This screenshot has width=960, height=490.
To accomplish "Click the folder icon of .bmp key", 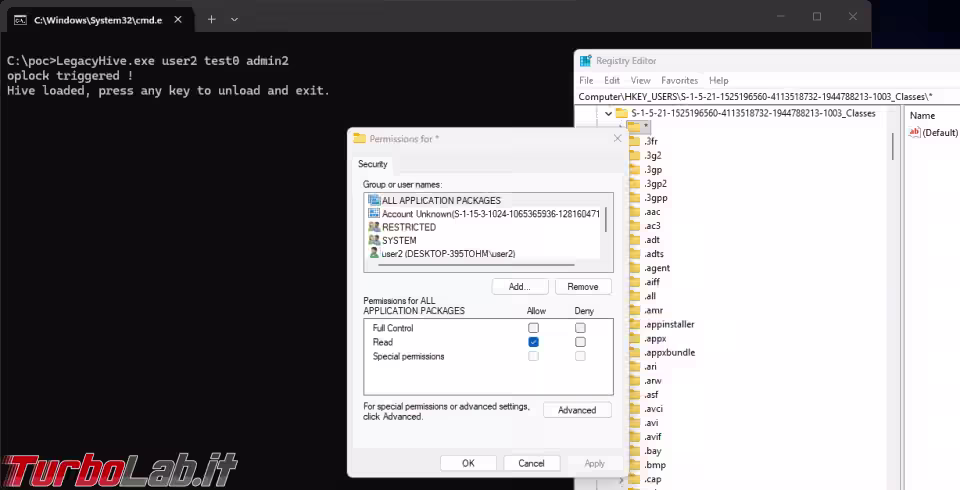I will (x=635, y=466).
